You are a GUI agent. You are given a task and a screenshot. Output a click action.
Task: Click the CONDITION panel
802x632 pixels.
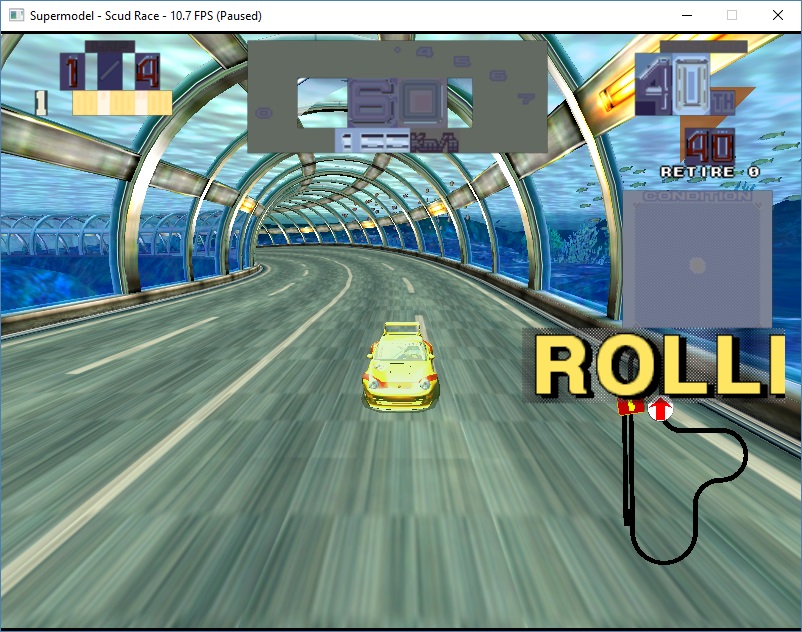coord(697,259)
